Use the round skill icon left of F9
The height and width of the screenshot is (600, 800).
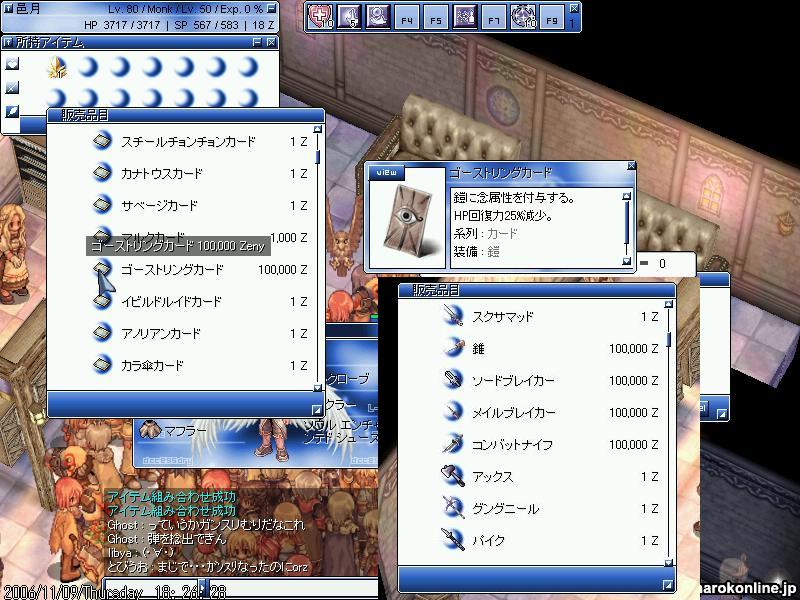(x=523, y=17)
